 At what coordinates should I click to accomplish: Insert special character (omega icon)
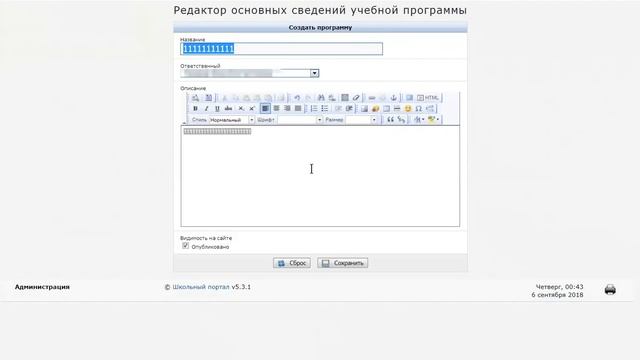(x=418, y=109)
